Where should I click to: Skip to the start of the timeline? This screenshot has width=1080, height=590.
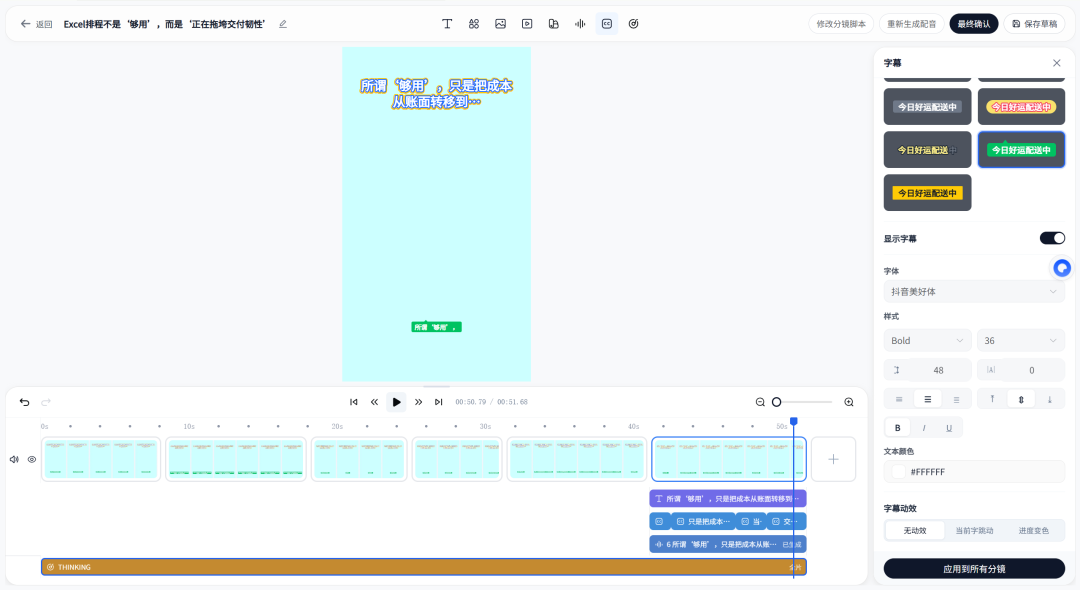[353, 402]
